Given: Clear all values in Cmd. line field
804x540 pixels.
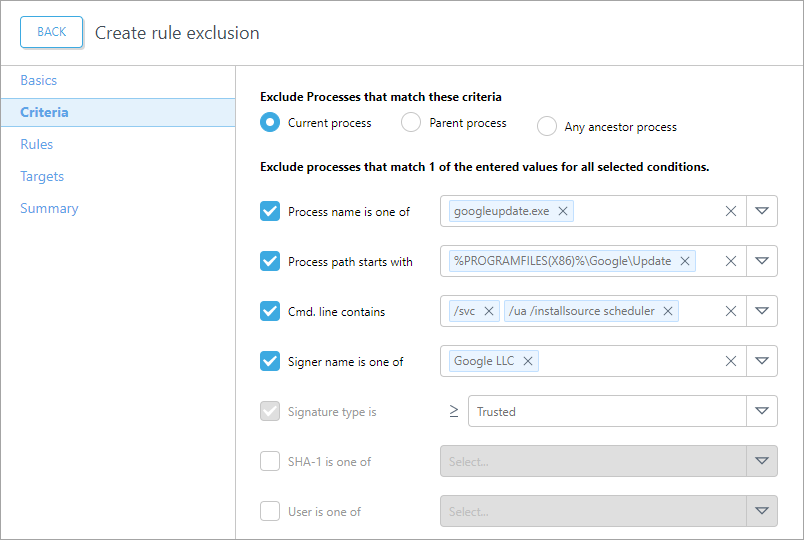Looking at the screenshot, I should point(730,311).
